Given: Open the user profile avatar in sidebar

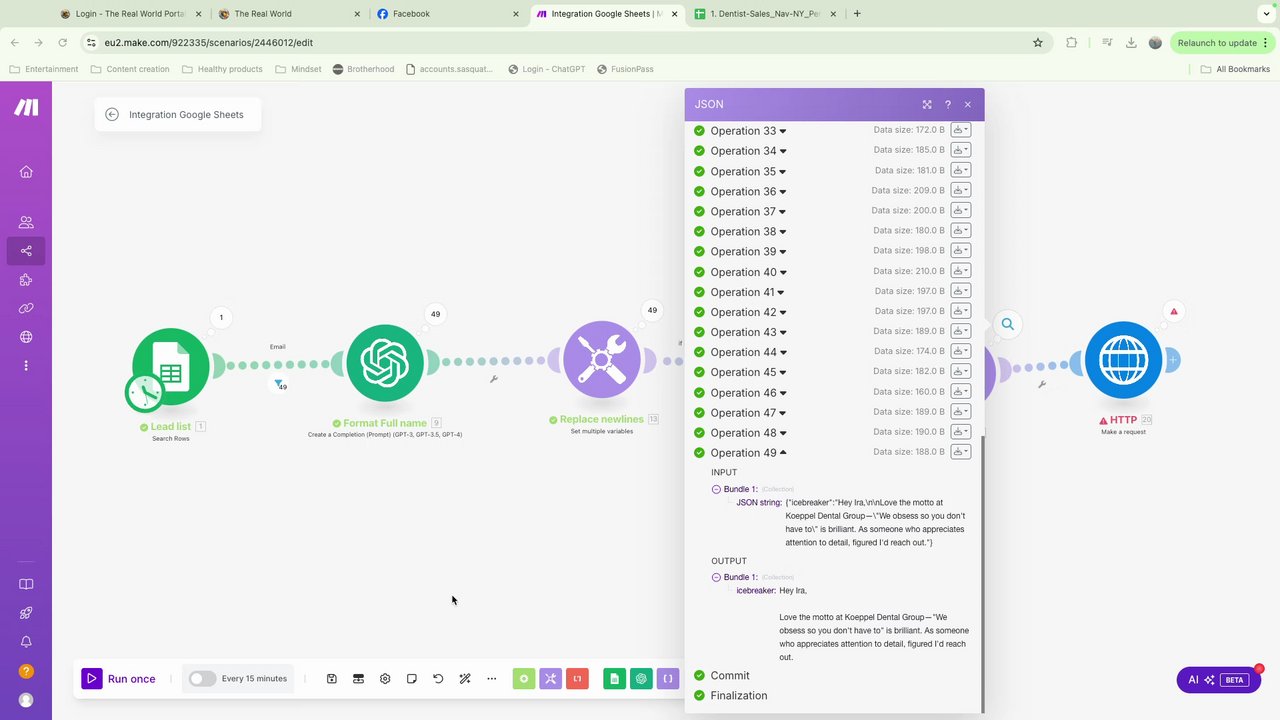Looking at the screenshot, I should coord(26,700).
